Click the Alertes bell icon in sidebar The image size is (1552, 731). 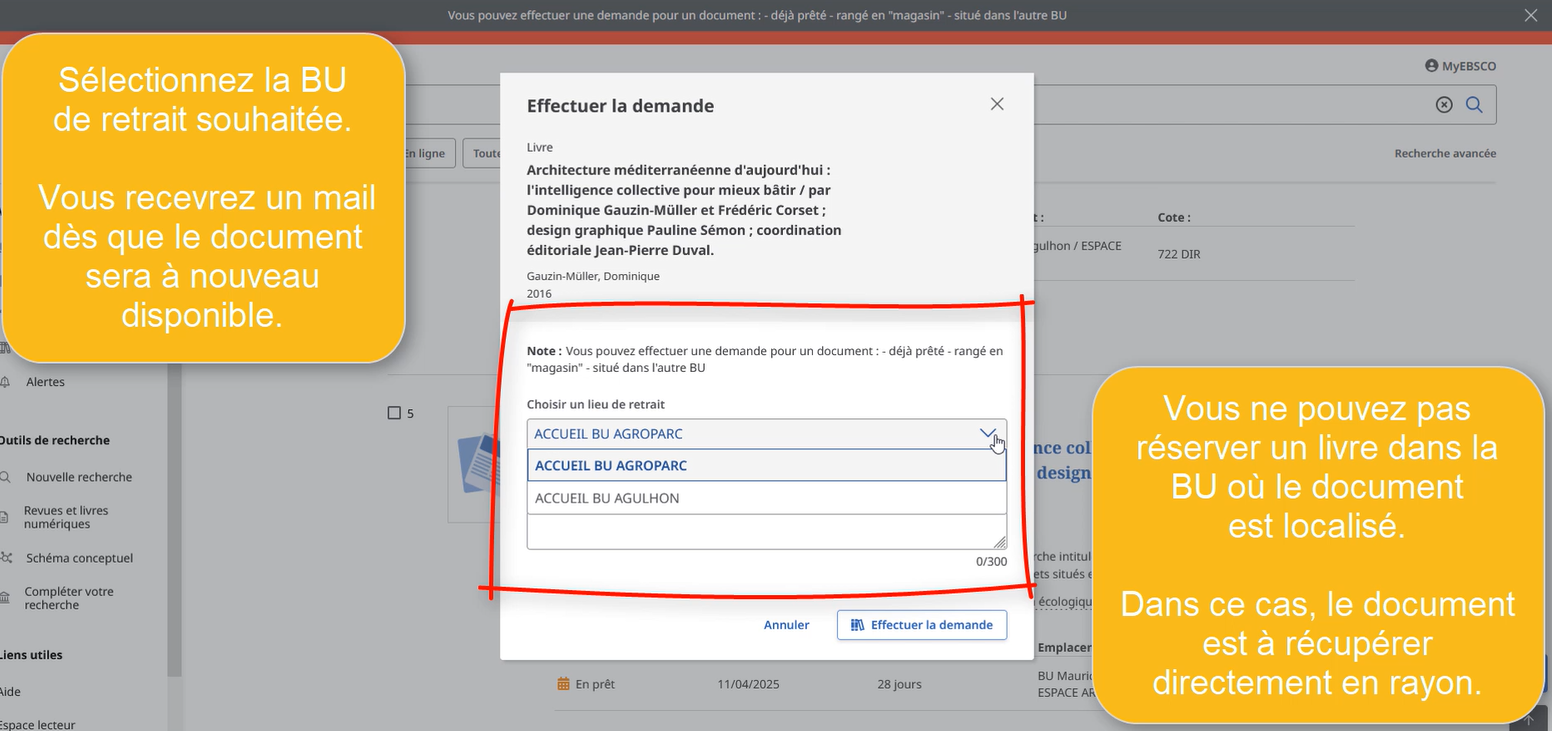coord(6,382)
